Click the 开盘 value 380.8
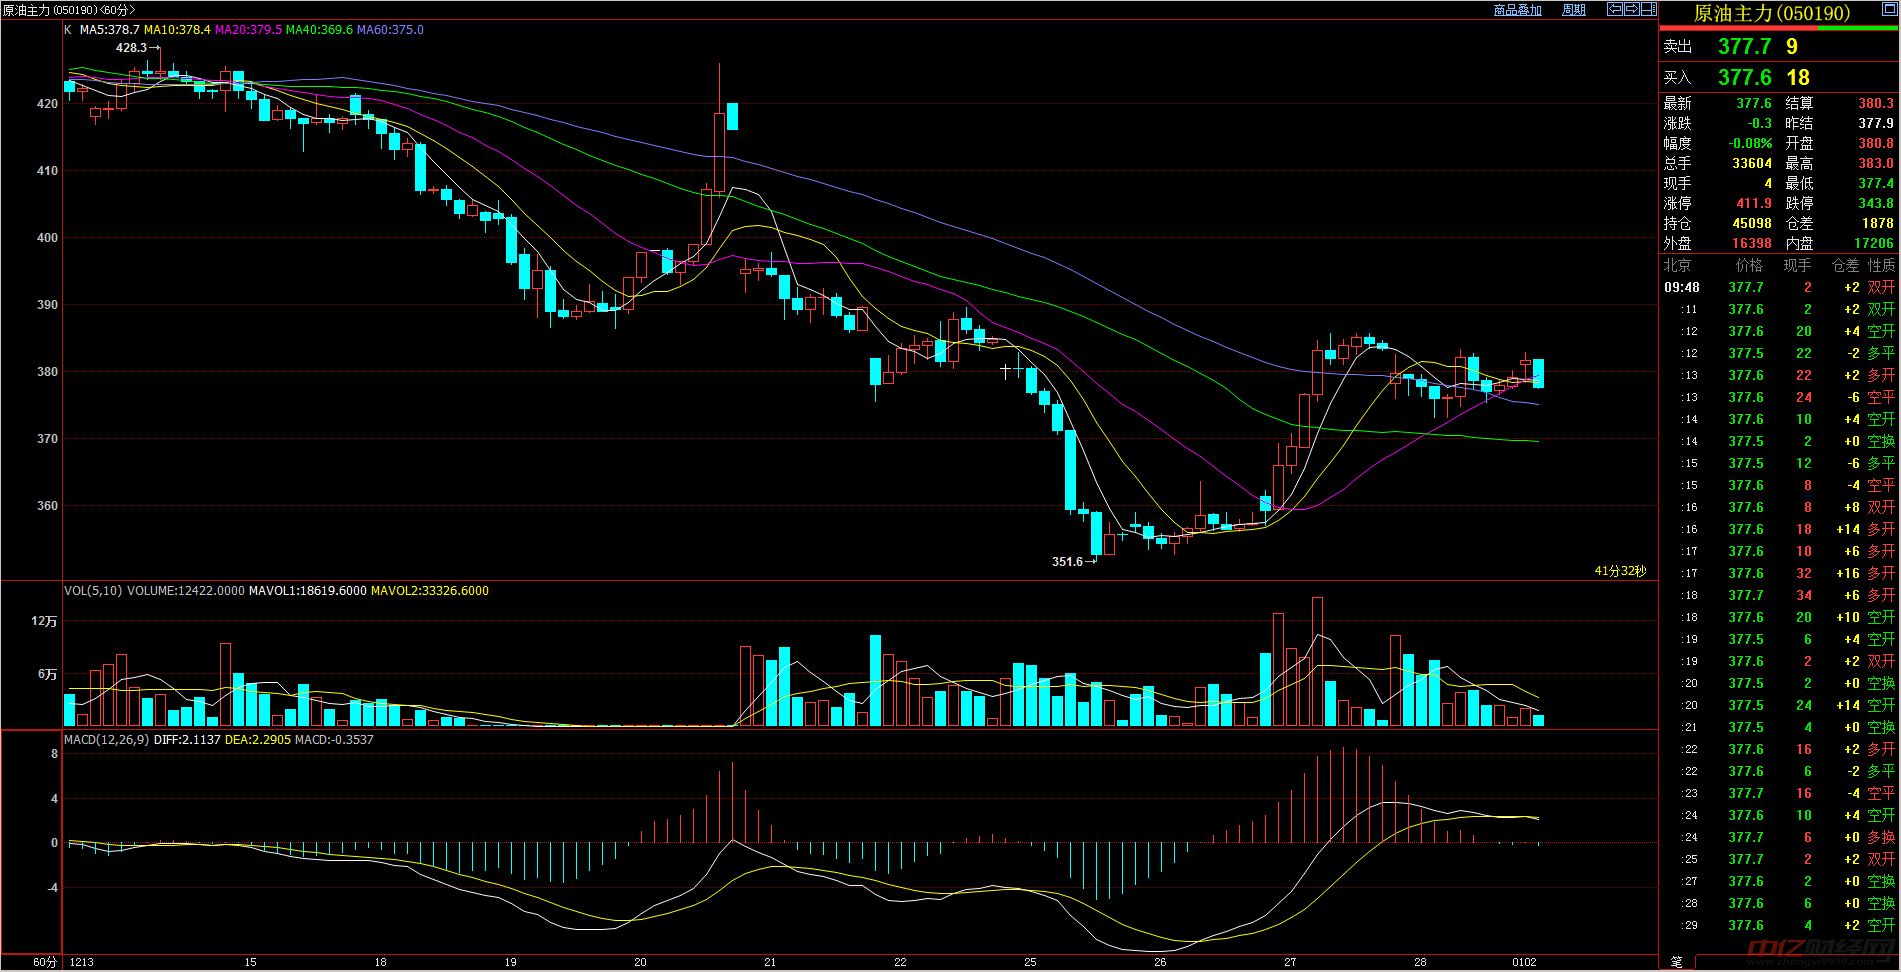This screenshot has height=972, width=1901. tap(1876, 143)
